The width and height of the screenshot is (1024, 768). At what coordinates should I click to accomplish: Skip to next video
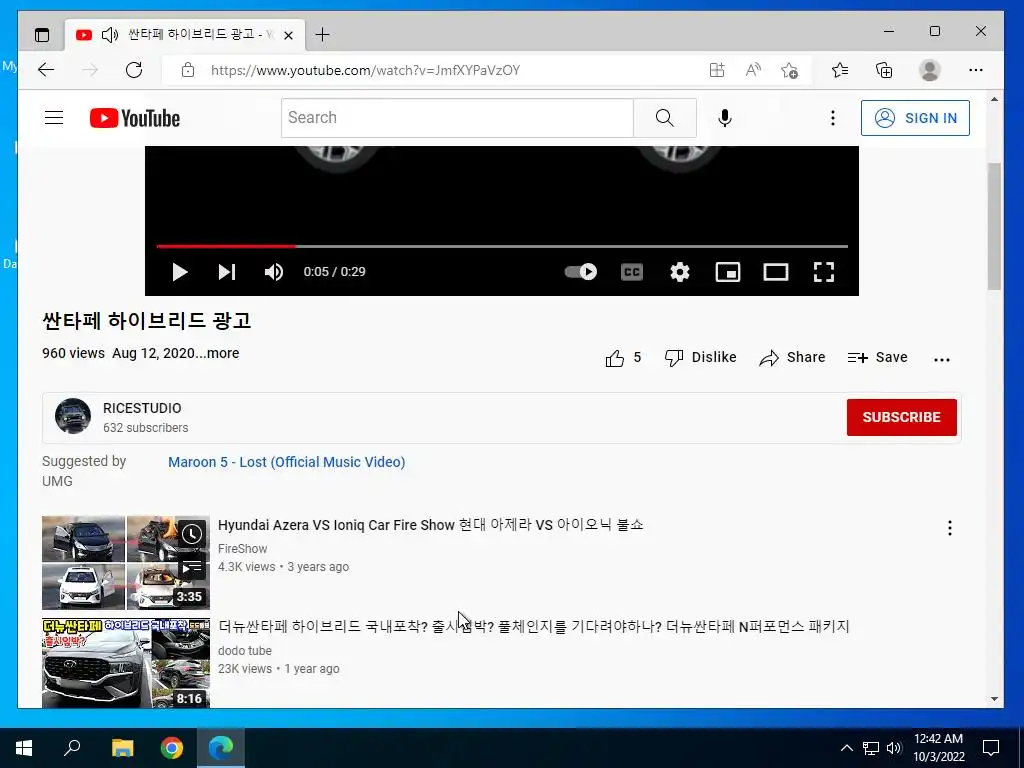tap(227, 272)
